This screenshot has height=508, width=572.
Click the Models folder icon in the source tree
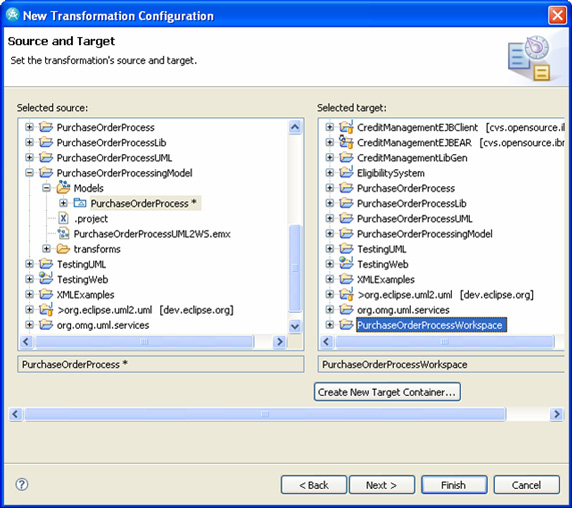63,188
